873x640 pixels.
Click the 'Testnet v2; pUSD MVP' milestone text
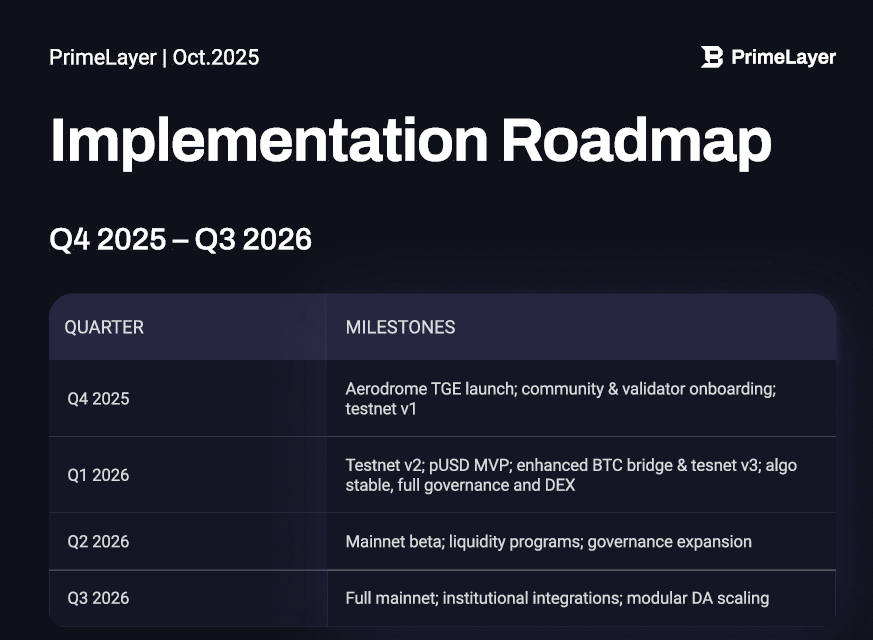(x=571, y=475)
